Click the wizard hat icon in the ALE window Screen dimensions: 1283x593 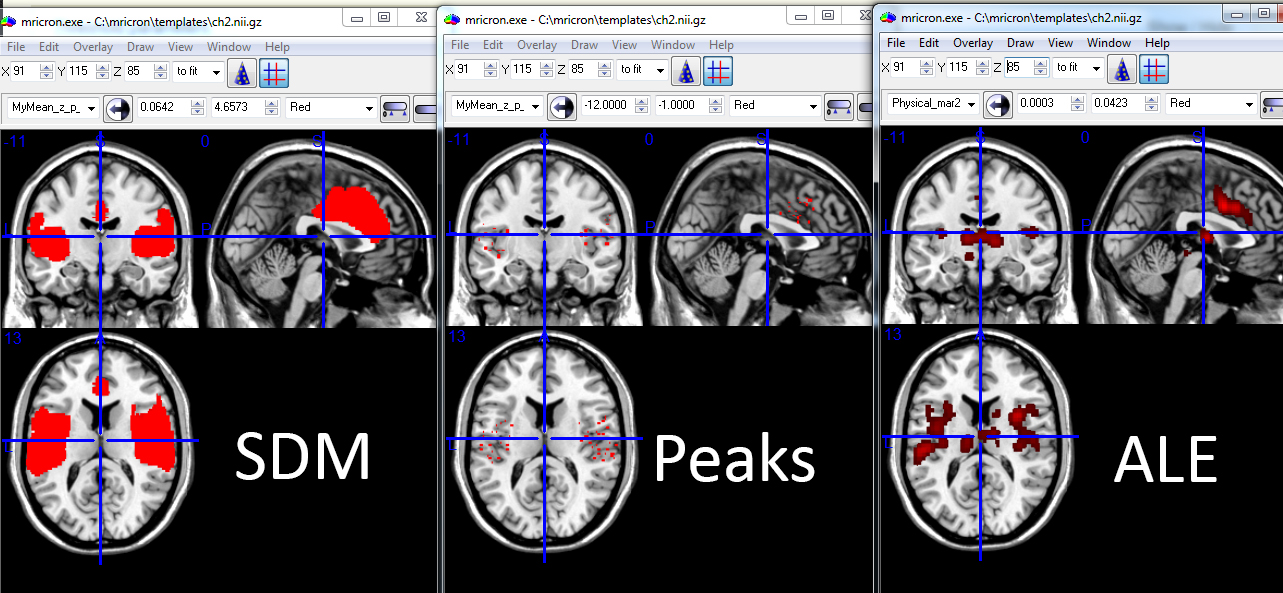(x=1125, y=69)
